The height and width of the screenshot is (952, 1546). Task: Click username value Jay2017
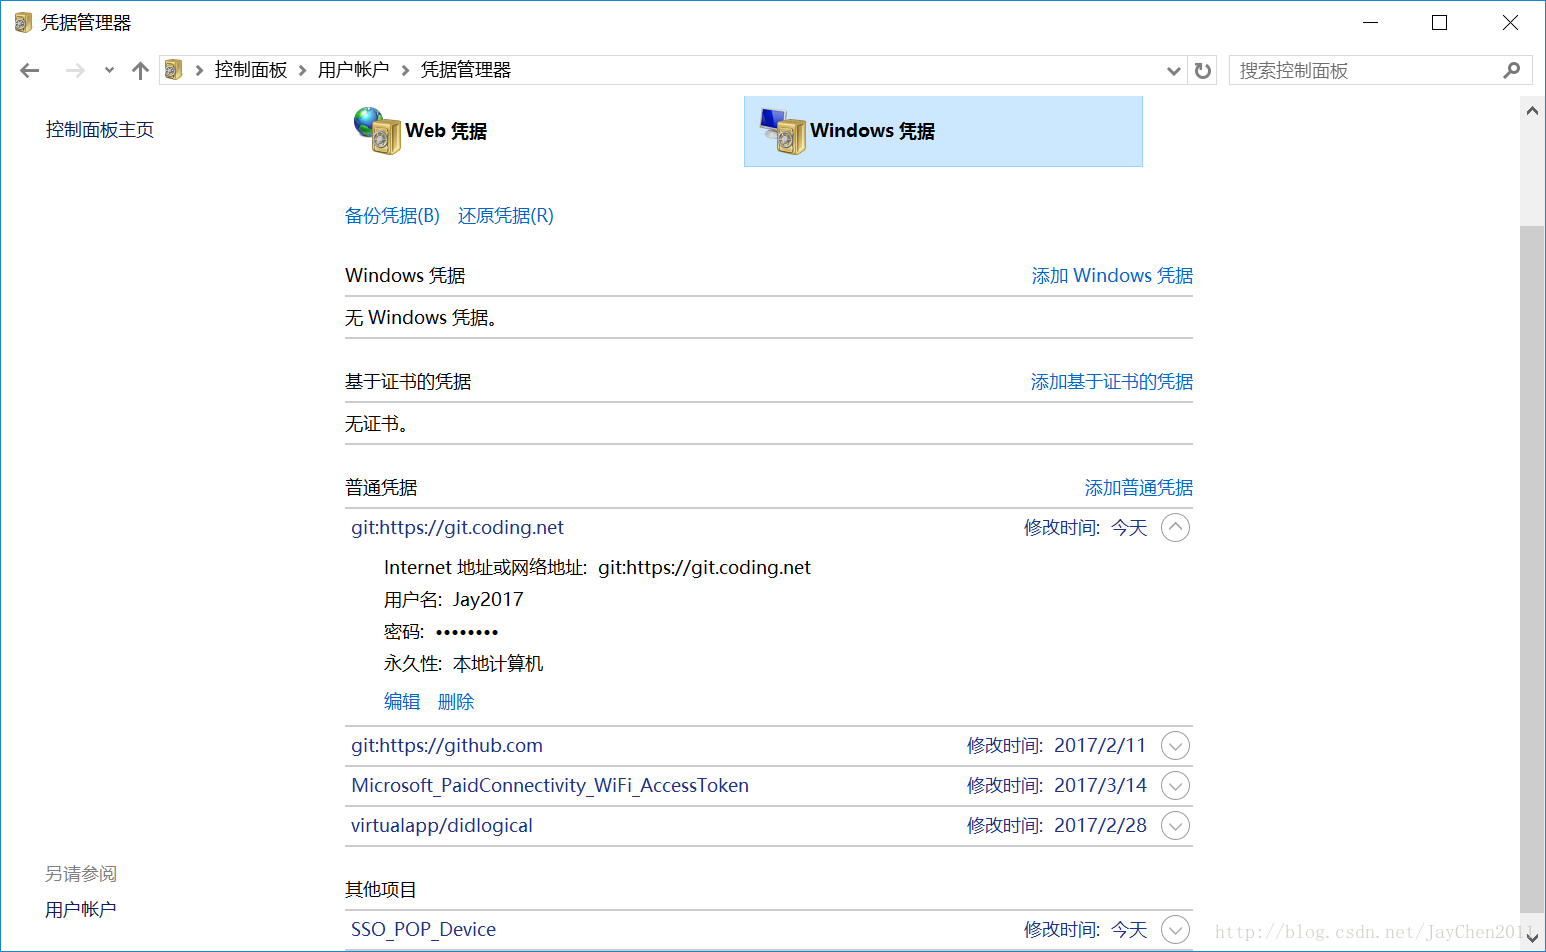tap(488, 600)
